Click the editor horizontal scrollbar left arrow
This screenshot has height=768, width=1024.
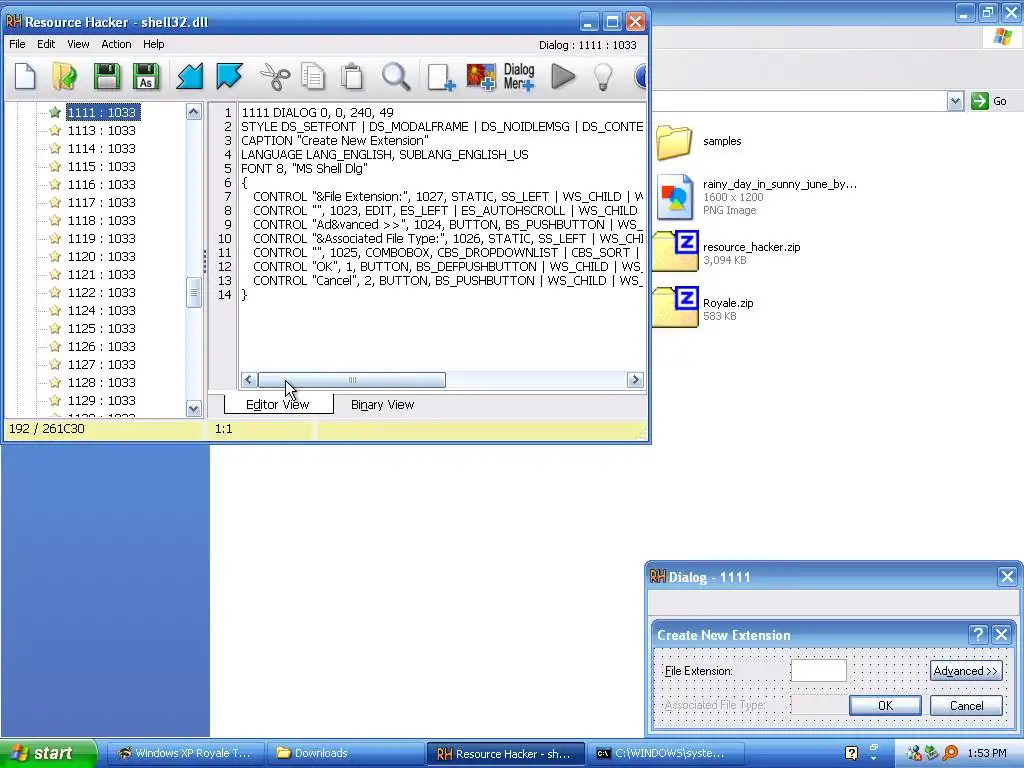(249, 379)
